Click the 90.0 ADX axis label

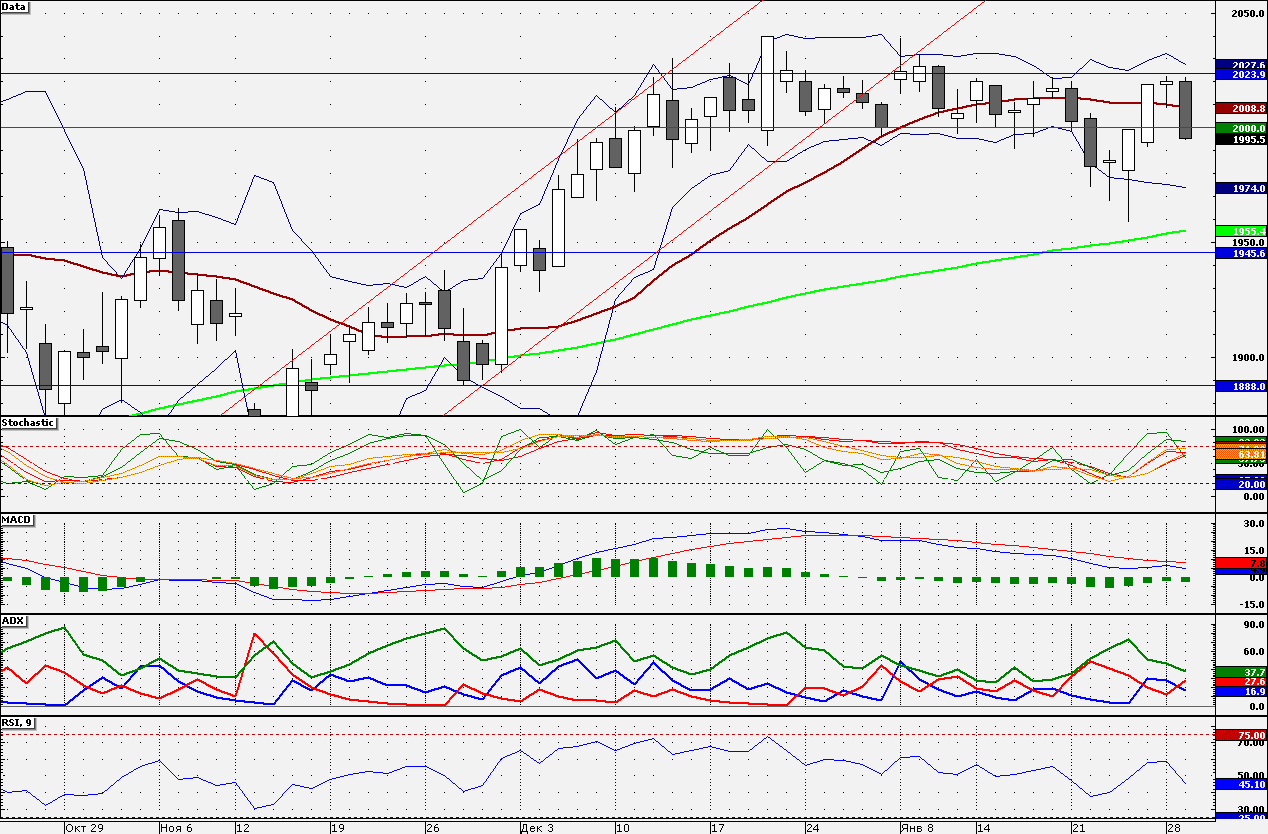pos(1252,625)
